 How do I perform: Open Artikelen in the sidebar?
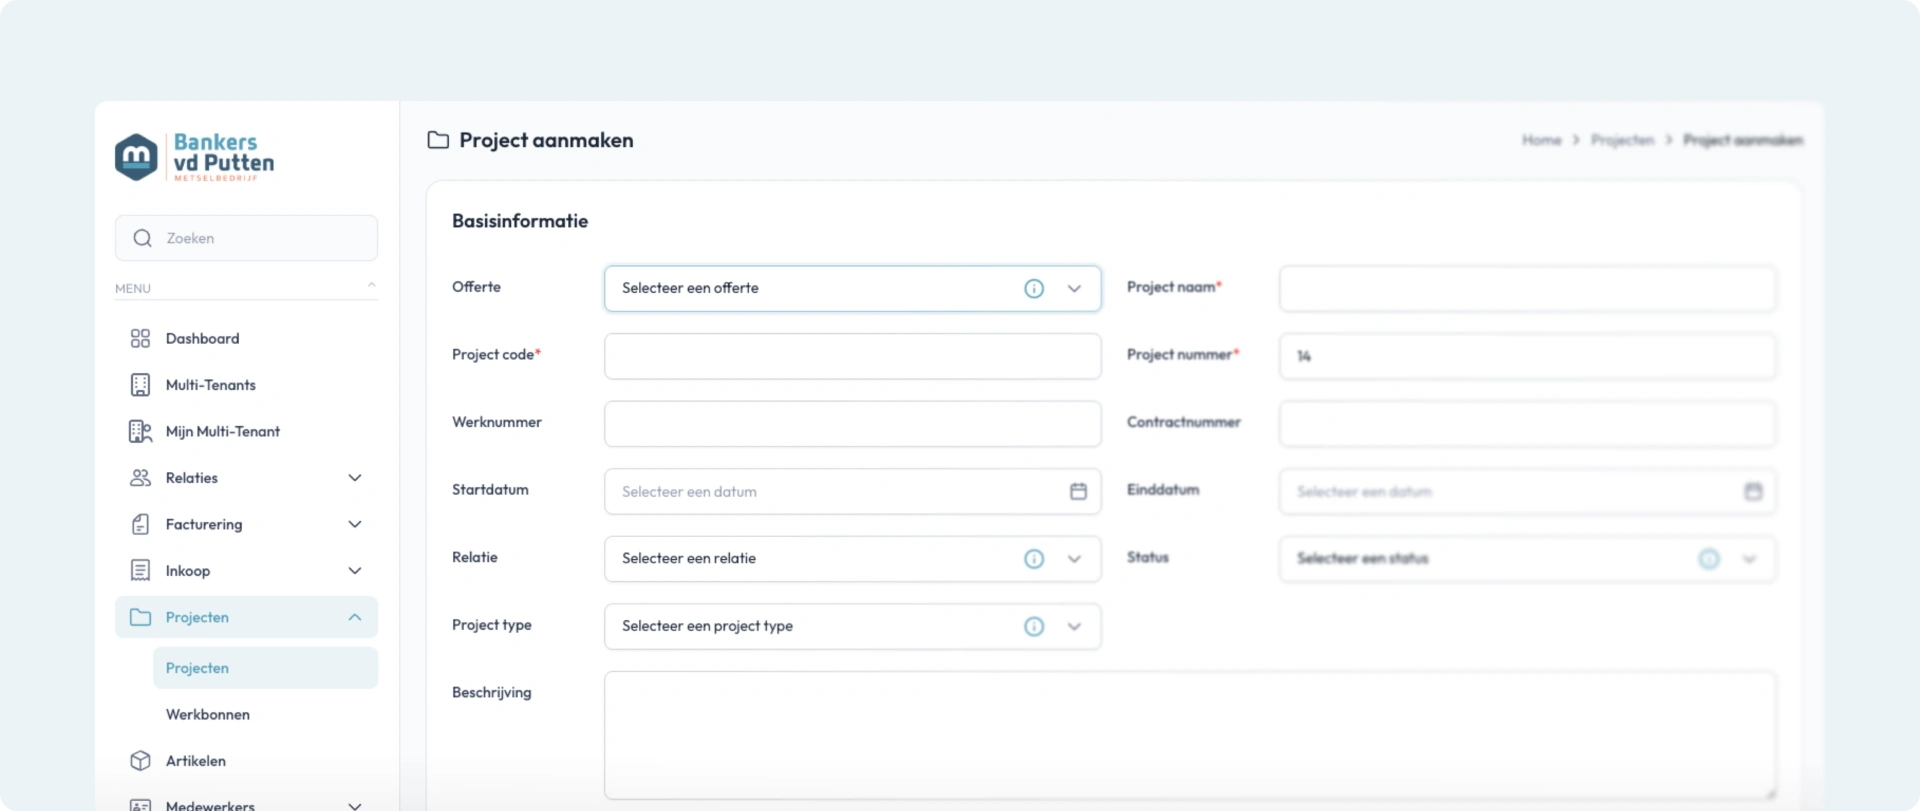tap(246, 761)
